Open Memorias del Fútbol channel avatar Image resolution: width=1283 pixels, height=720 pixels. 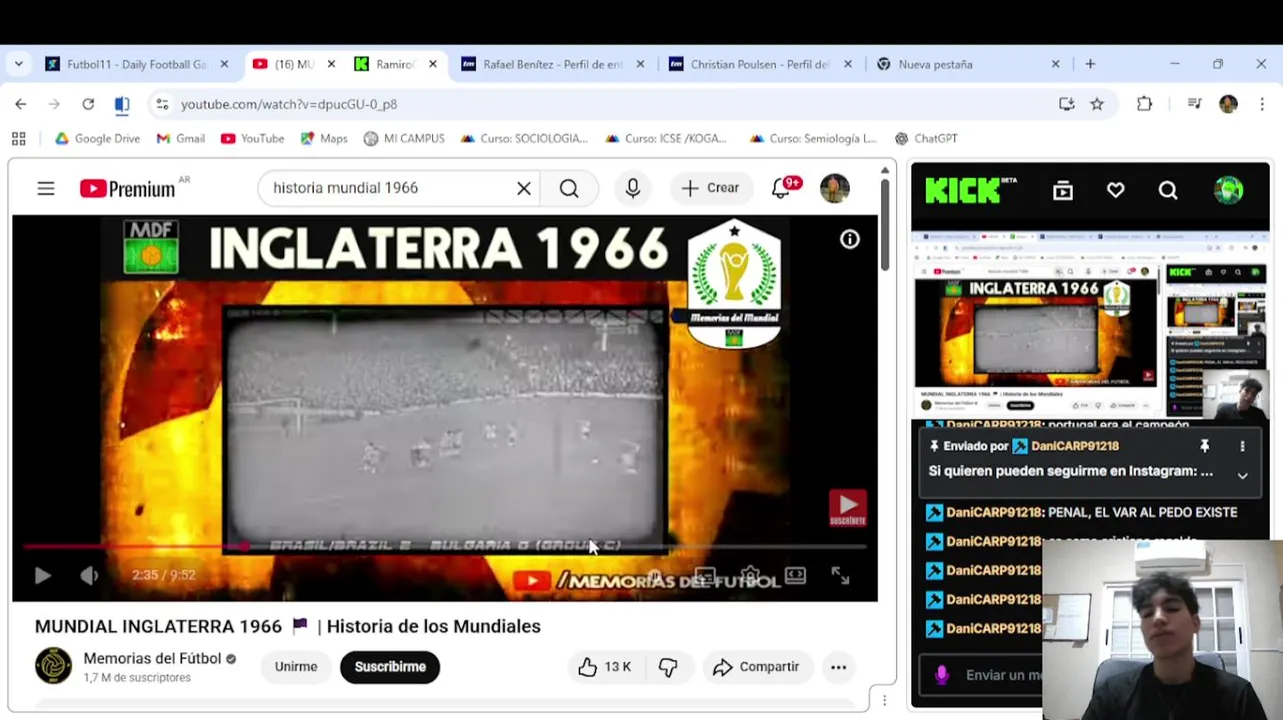pyautogui.click(x=53, y=666)
